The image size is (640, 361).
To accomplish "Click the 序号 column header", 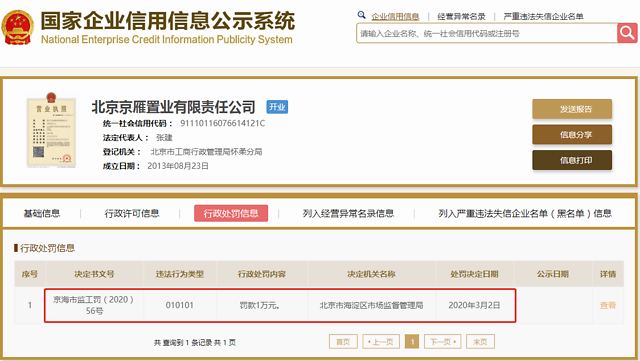I will (x=29, y=274).
